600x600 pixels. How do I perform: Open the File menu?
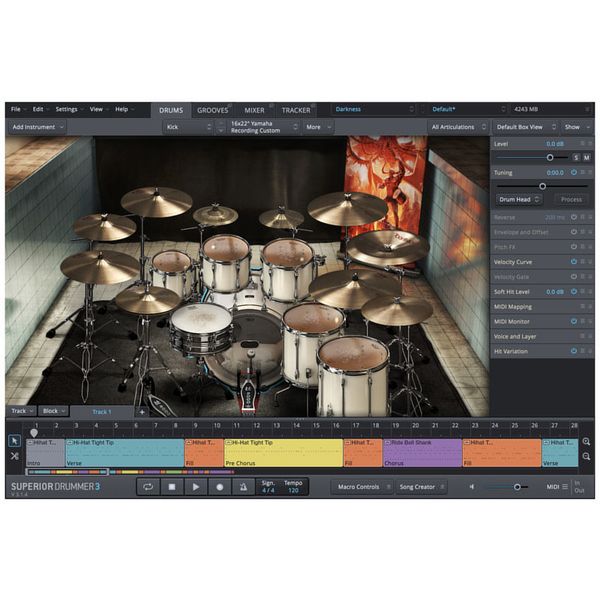(18, 109)
